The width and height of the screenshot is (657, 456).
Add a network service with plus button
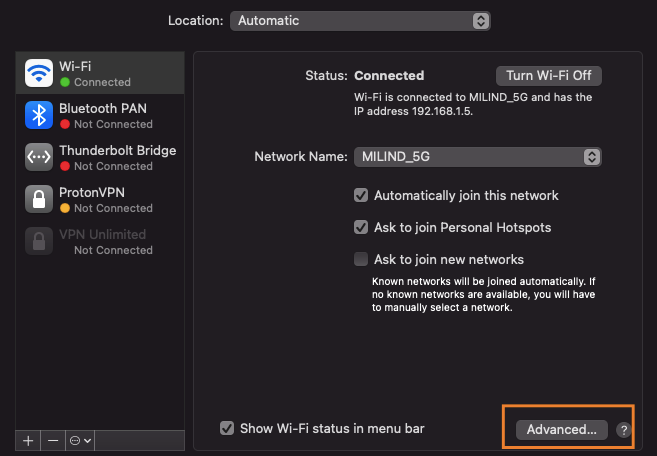click(x=28, y=440)
